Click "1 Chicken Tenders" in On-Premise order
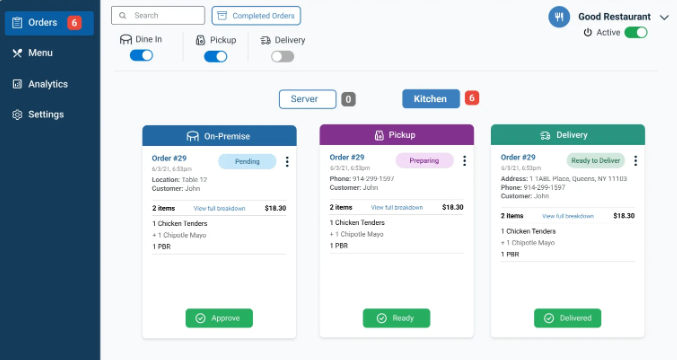The width and height of the screenshot is (677, 360). pyautogui.click(x=180, y=224)
